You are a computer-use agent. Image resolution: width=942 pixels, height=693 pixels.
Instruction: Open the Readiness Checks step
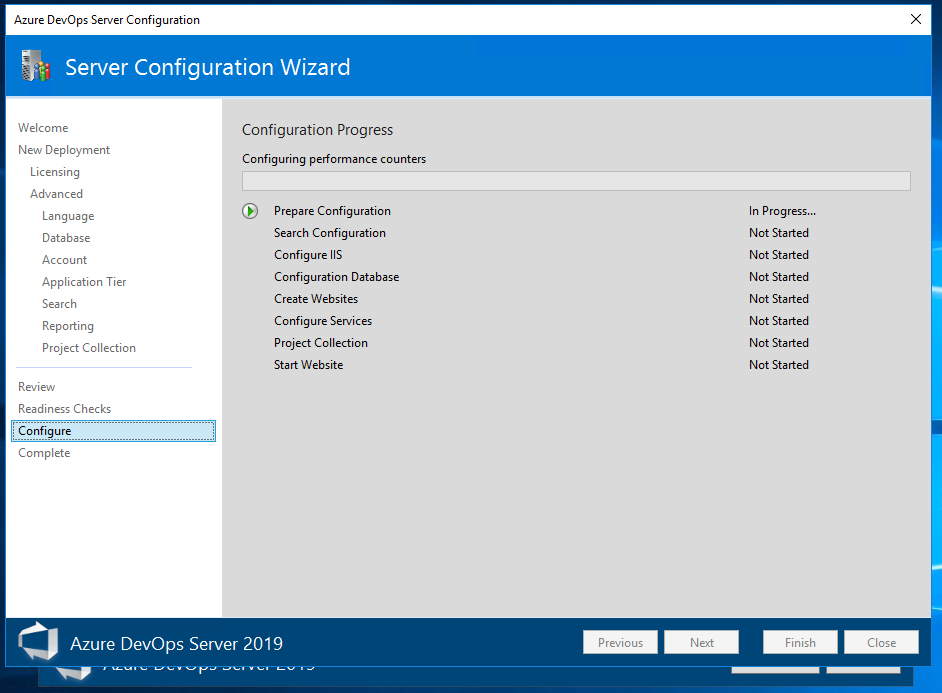(64, 409)
